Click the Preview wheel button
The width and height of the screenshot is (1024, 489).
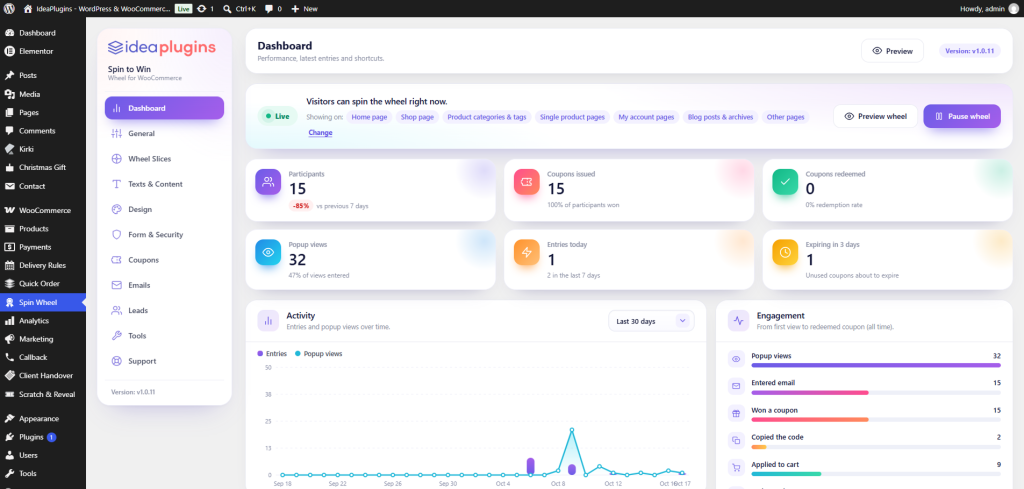(x=875, y=116)
